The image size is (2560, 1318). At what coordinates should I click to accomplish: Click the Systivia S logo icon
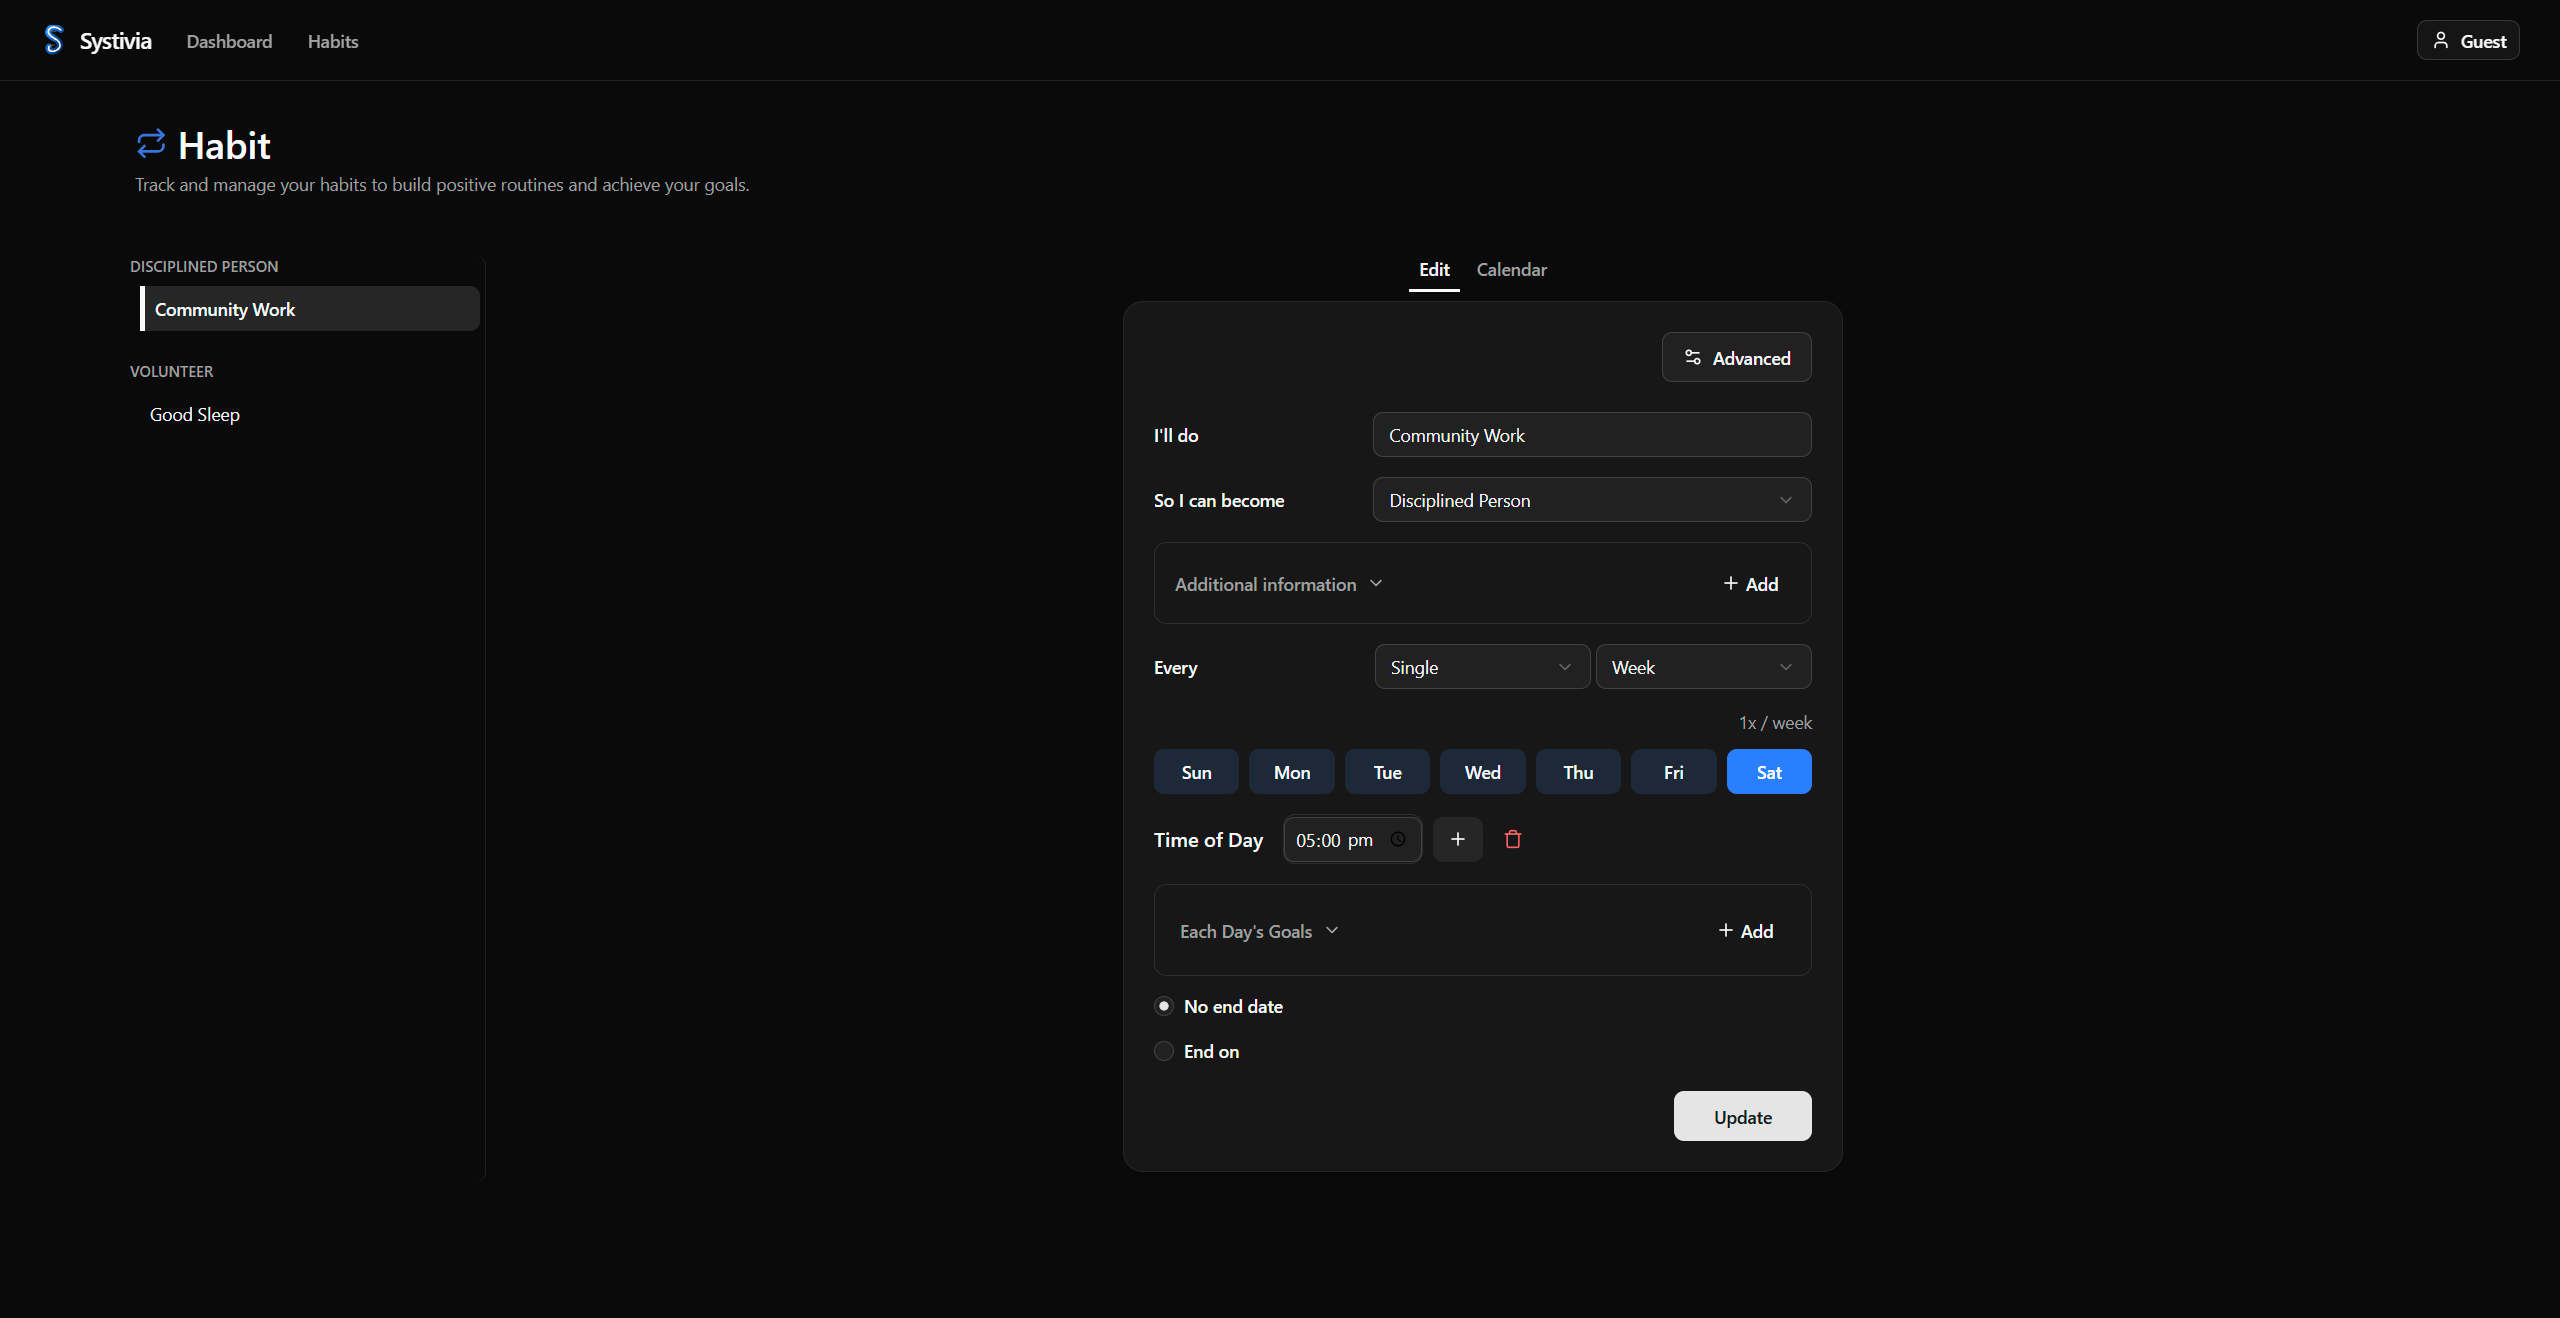[54, 40]
